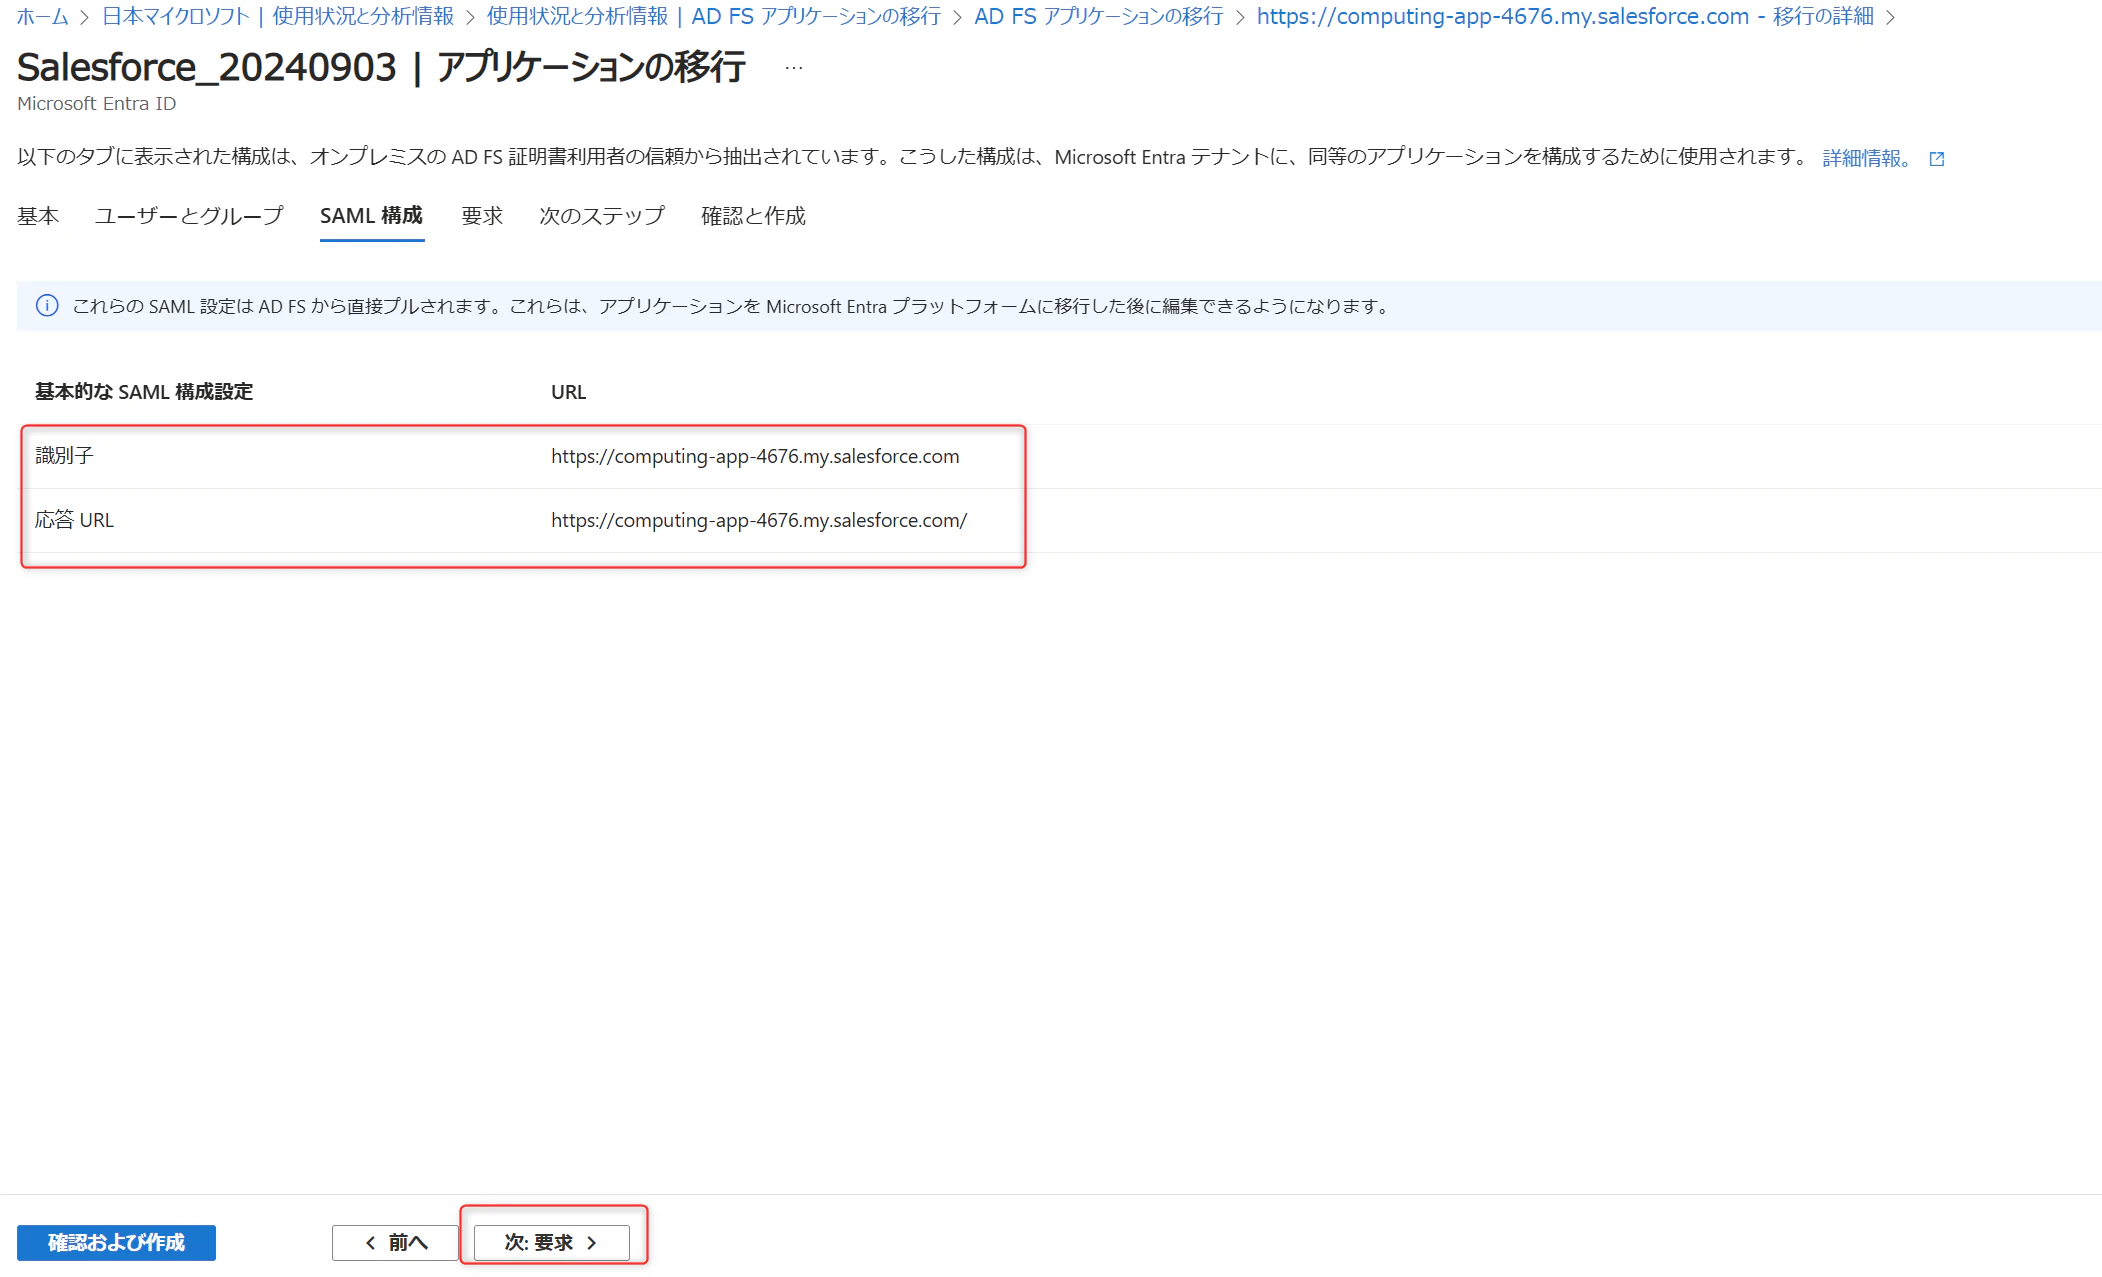Click the 前へ back button

[396, 1242]
